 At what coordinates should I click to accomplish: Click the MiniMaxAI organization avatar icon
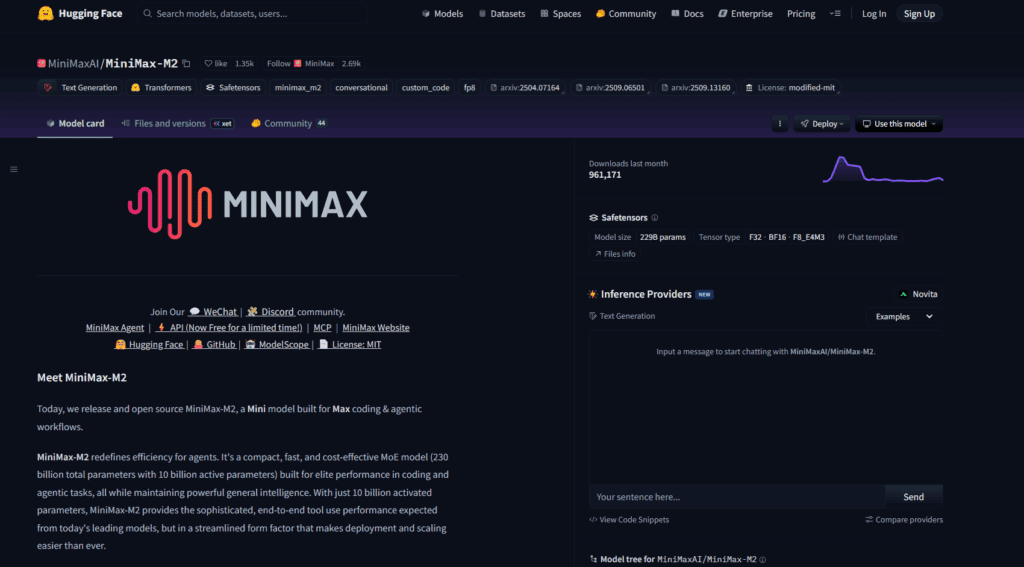point(41,63)
